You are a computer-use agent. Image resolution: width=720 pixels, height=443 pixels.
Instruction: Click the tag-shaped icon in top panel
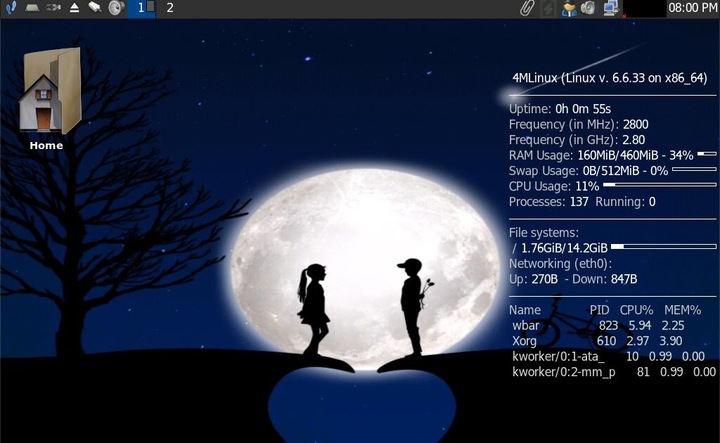click(95, 8)
